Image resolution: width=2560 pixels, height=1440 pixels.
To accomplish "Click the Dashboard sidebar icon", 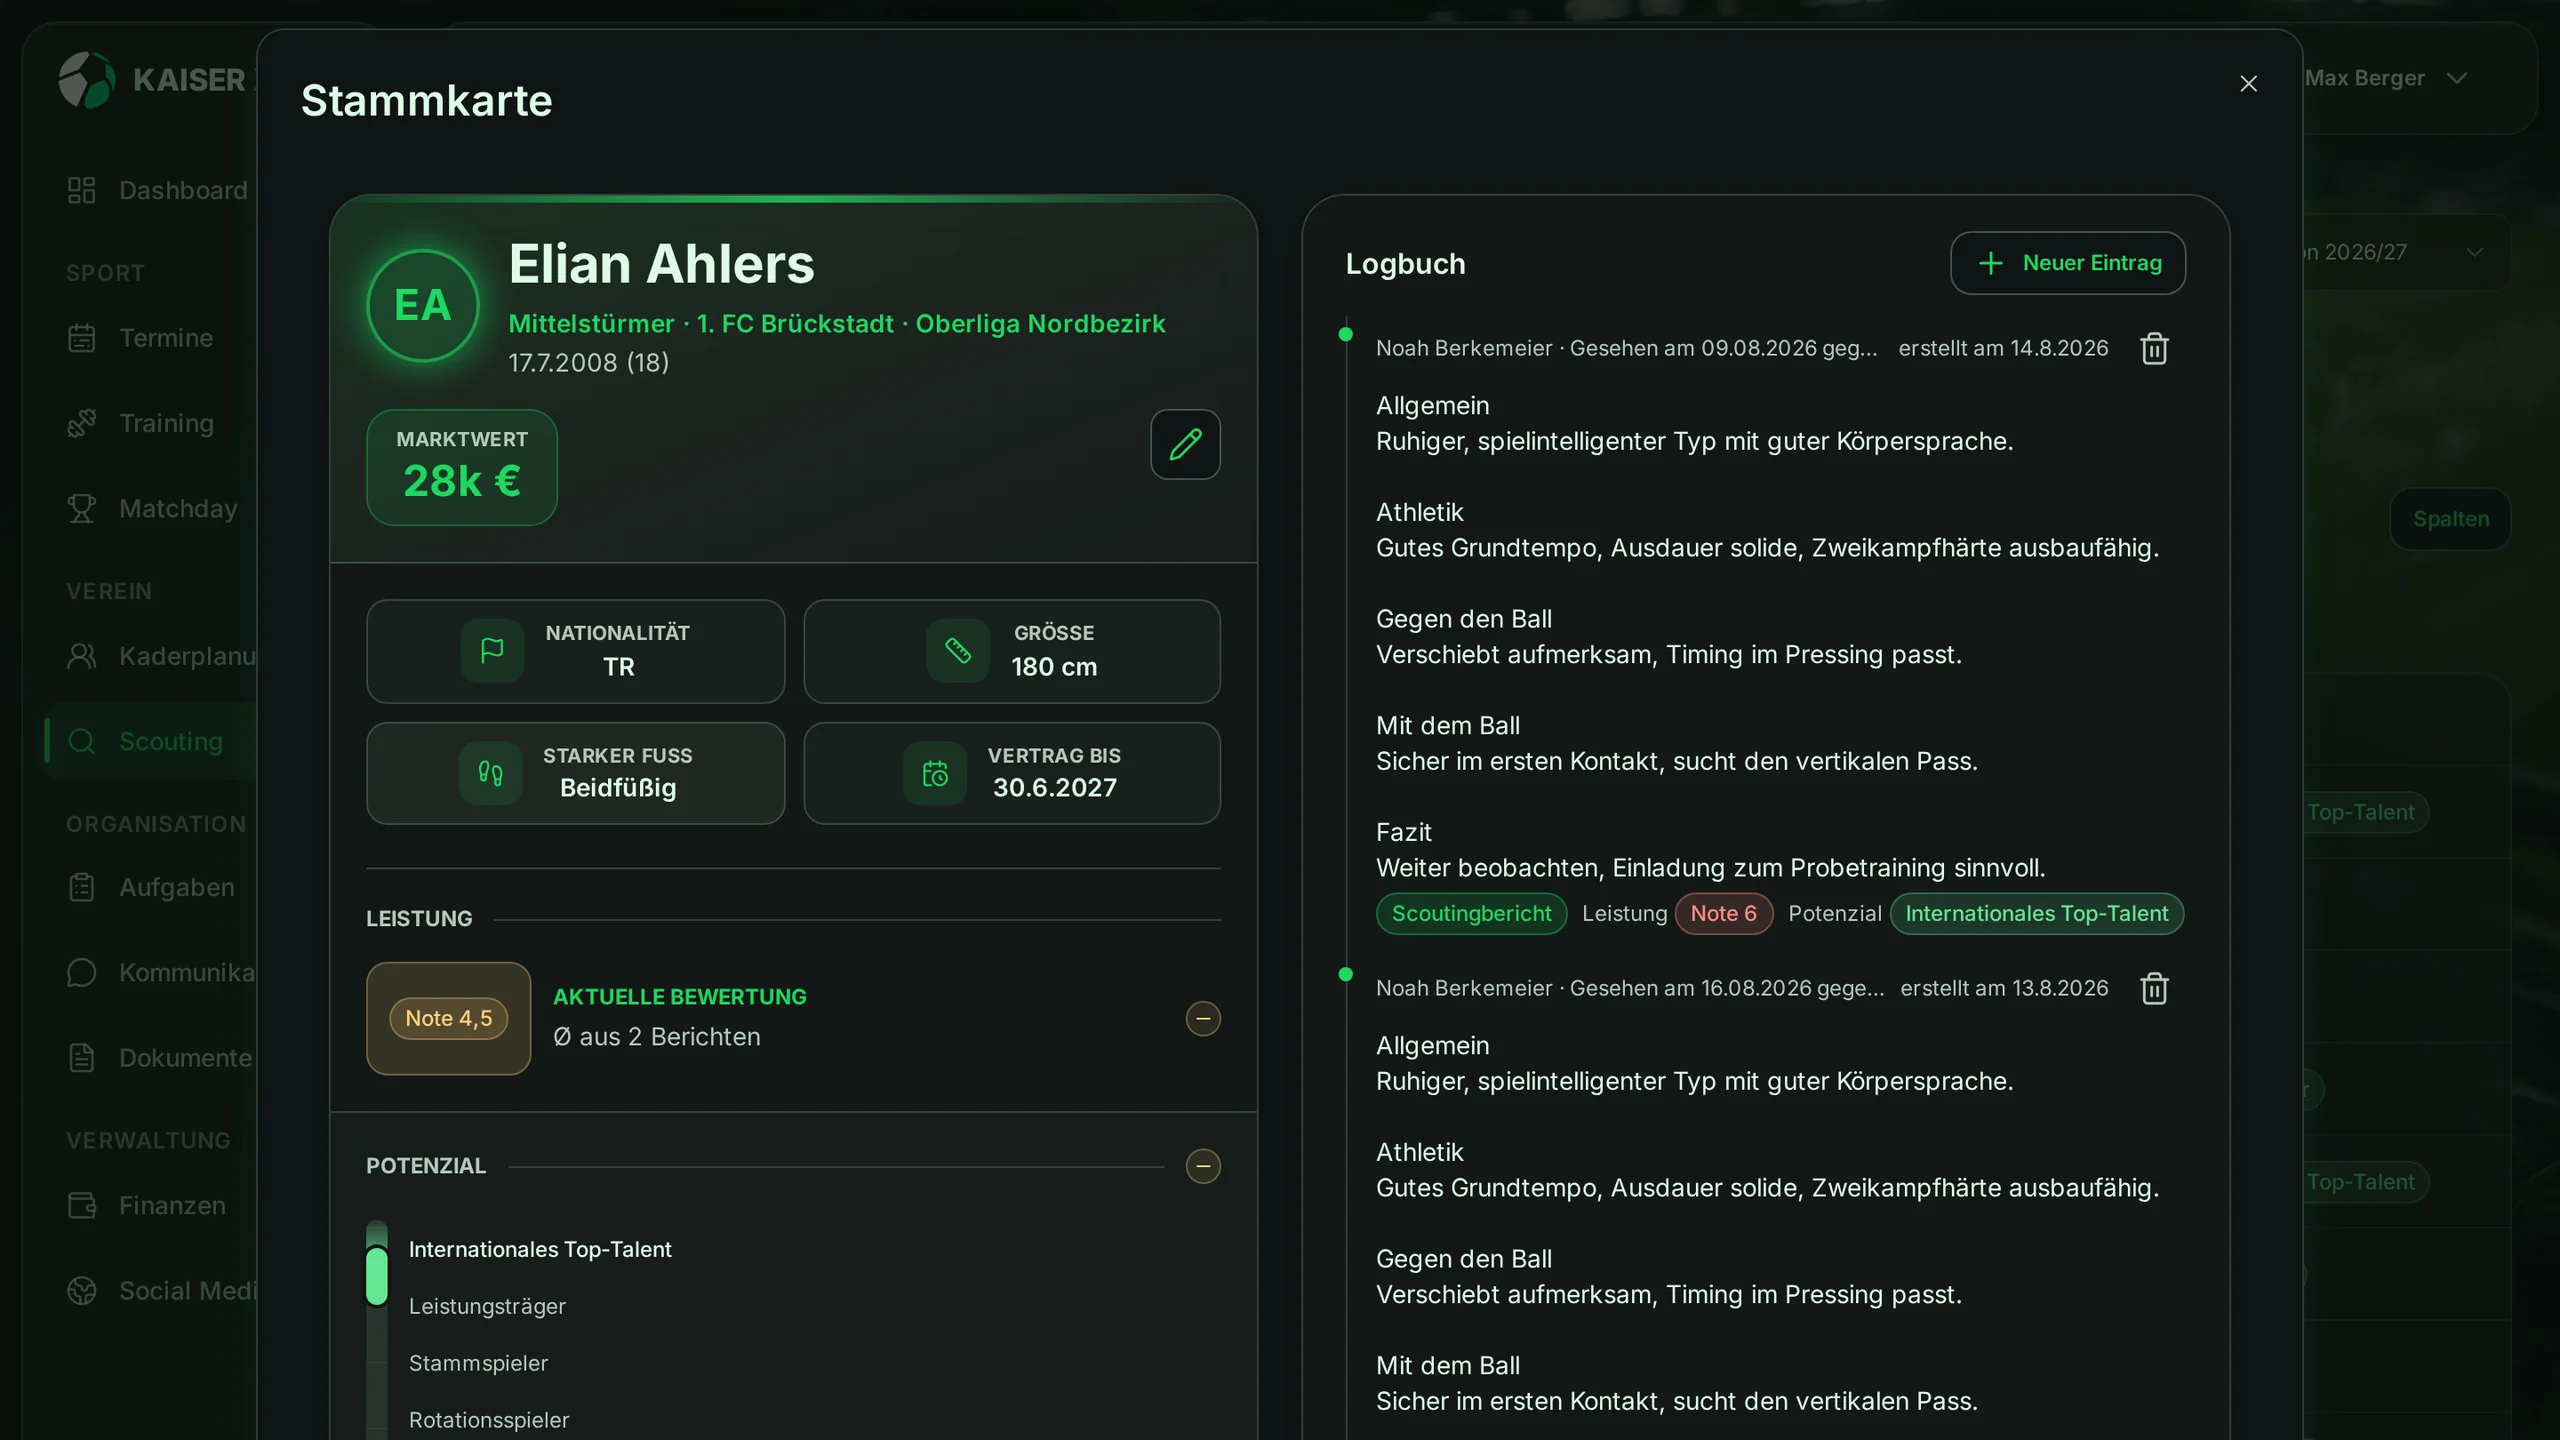I will tap(81, 190).
